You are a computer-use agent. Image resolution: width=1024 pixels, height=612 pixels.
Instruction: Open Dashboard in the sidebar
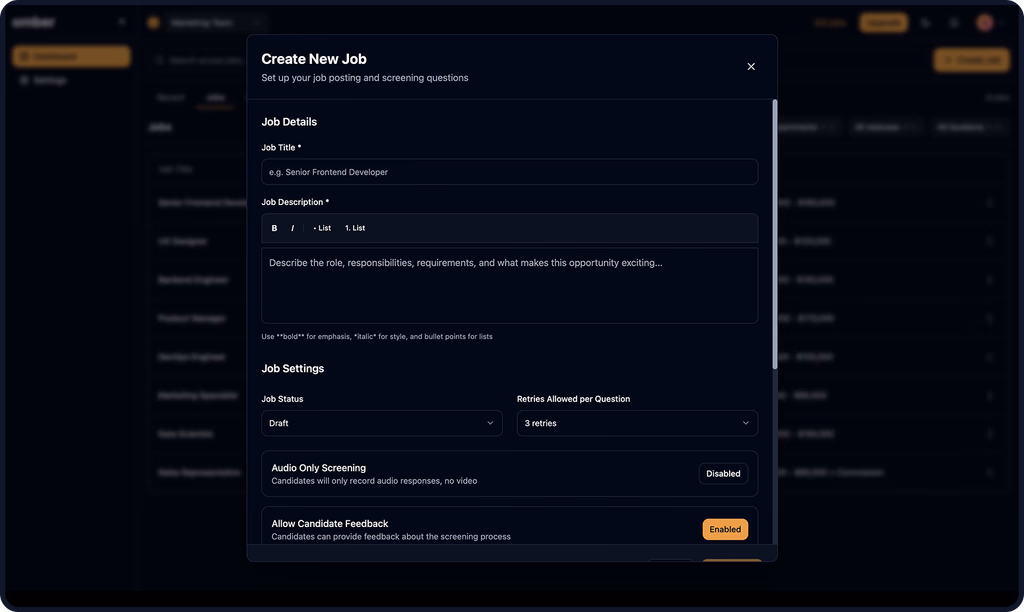[x=71, y=57]
